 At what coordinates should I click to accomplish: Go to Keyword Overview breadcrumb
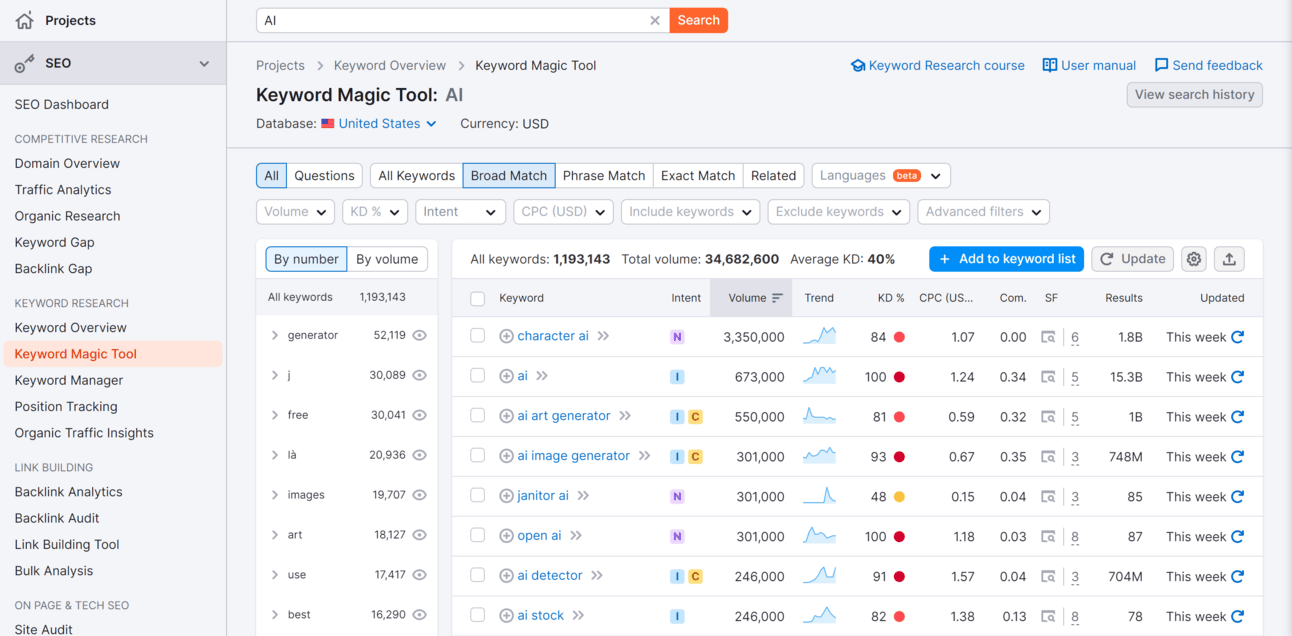pyautogui.click(x=390, y=65)
